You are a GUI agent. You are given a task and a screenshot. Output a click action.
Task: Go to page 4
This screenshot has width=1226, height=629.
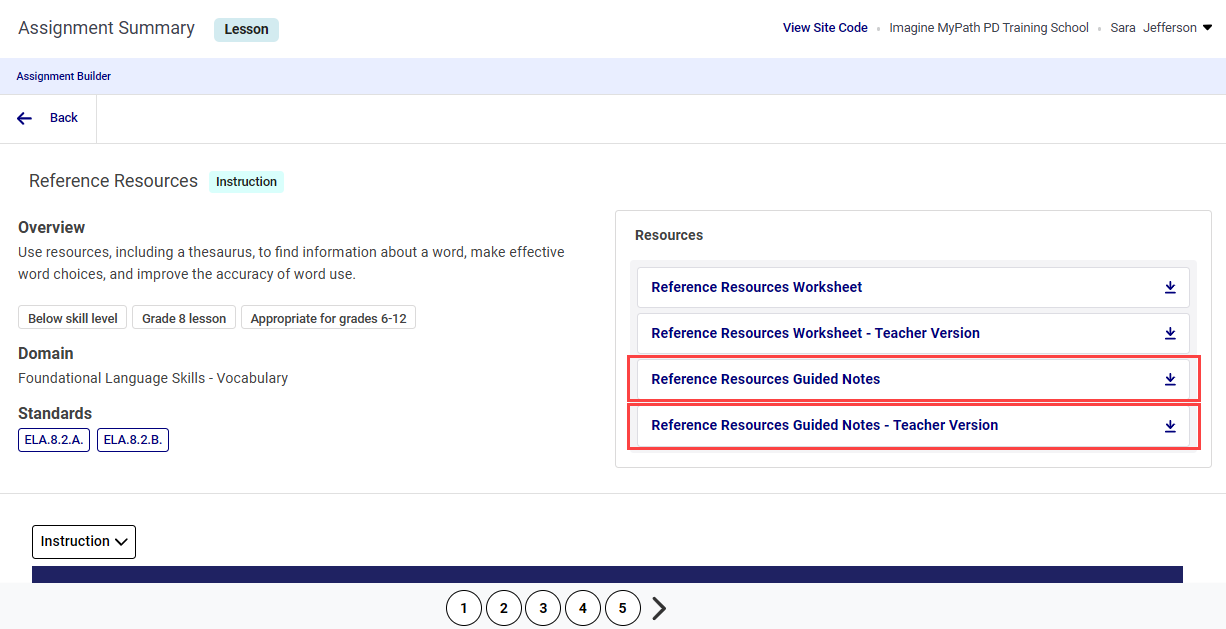pos(583,608)
